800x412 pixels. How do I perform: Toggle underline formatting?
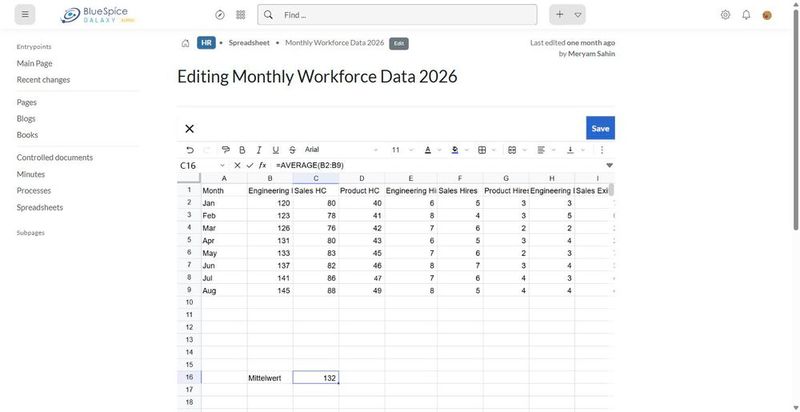point(276,150)
